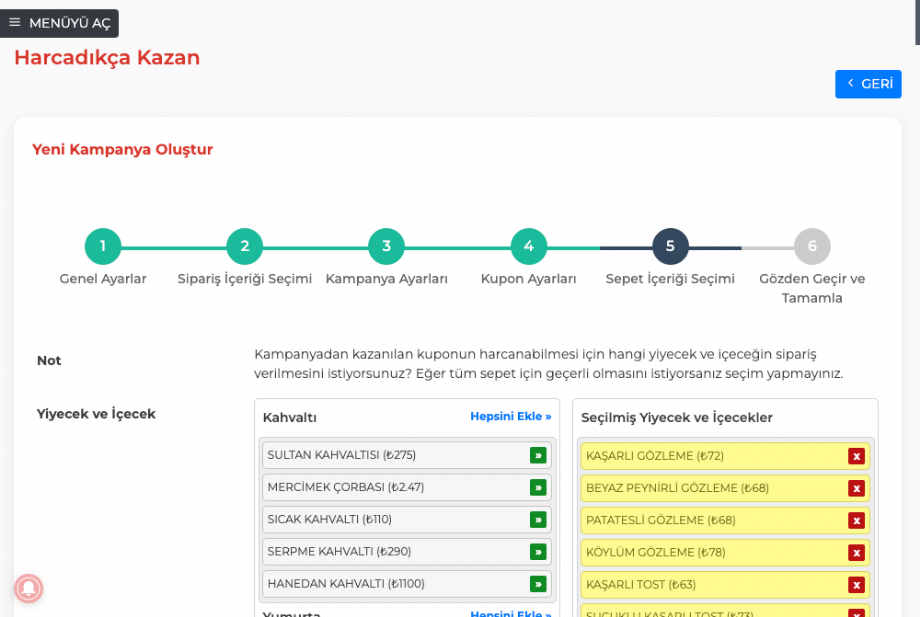
Task: Remove KAŞARLI GÖZLEME with red X
Action: [x=857, y=456]
